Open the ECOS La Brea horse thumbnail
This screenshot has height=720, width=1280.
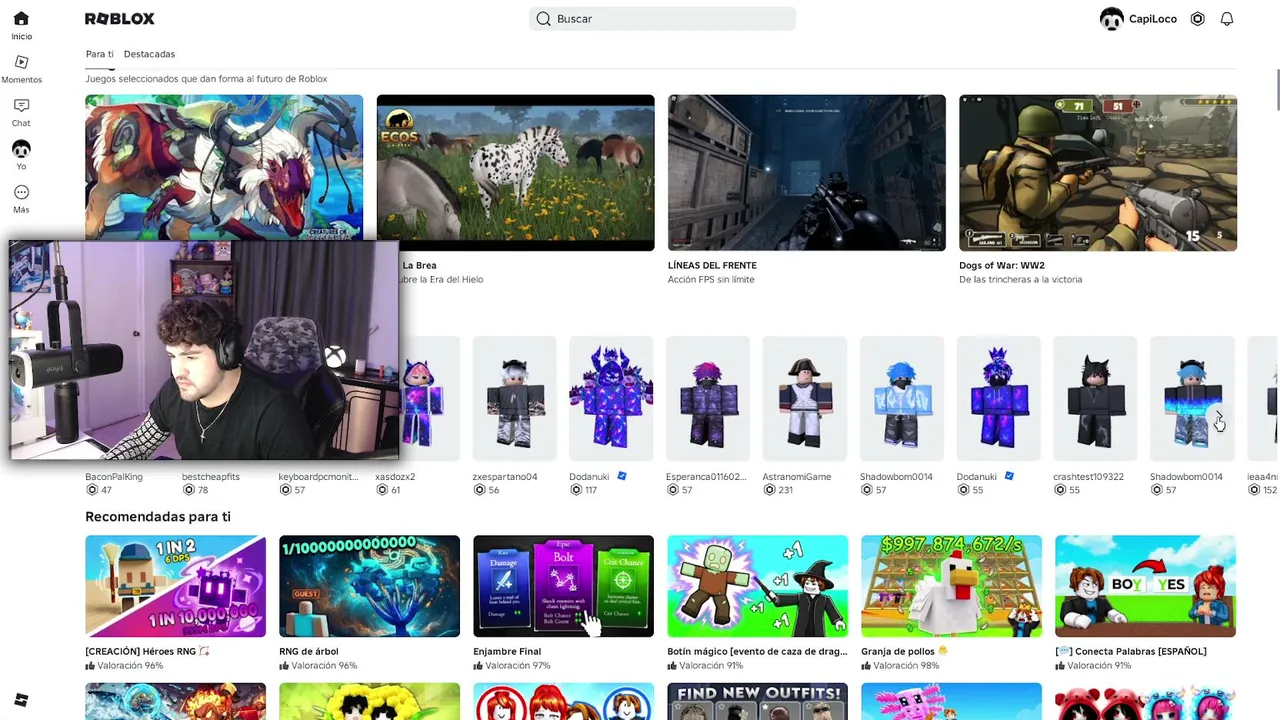(516, 173)
